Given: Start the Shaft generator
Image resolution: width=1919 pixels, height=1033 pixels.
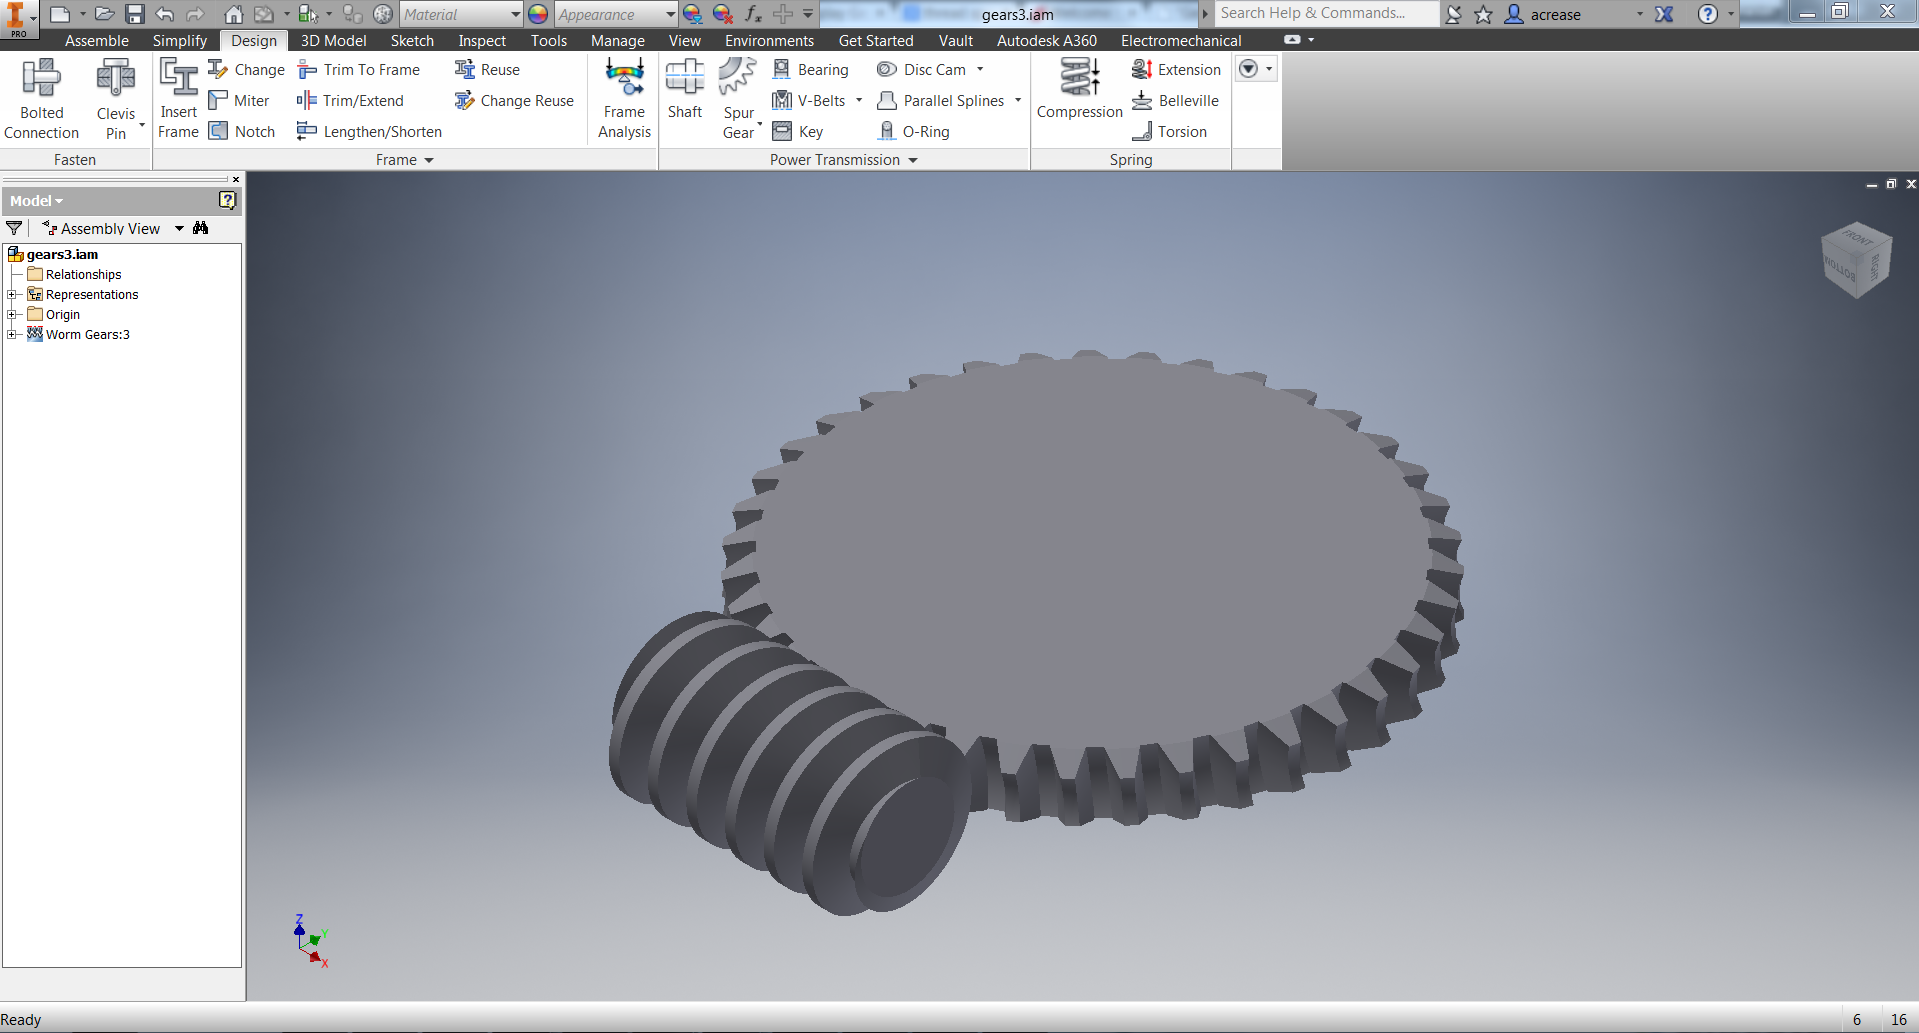Looking at the screenshot, I should pos(685,90).
